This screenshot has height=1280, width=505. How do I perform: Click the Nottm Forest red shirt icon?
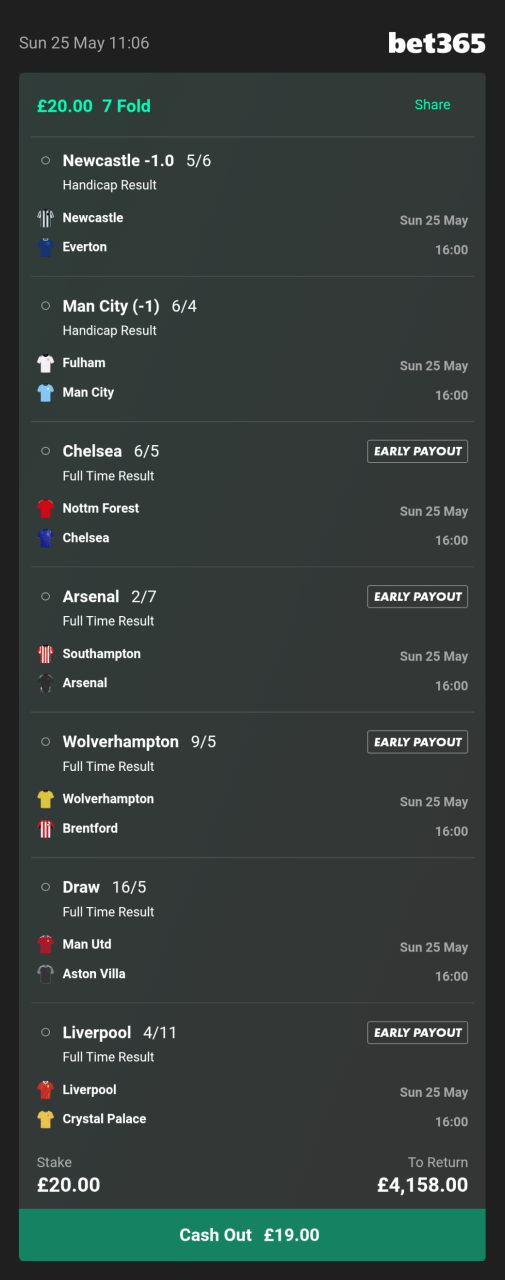(x=45, y=509)
